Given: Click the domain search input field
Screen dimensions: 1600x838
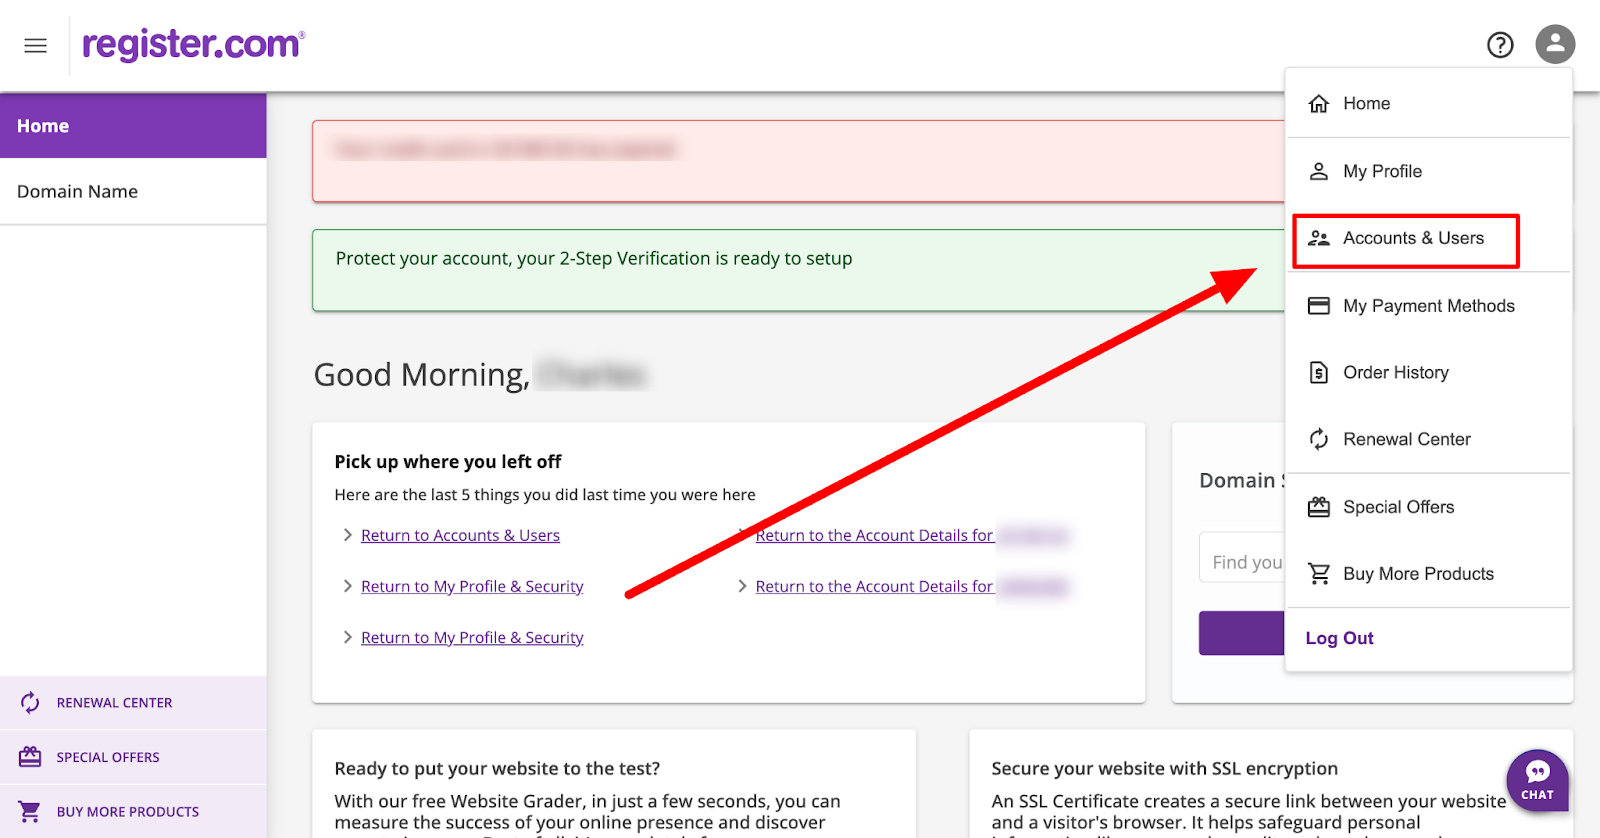Looking at the screenshot, I should pyautogui.click(x=1243, y=562).
